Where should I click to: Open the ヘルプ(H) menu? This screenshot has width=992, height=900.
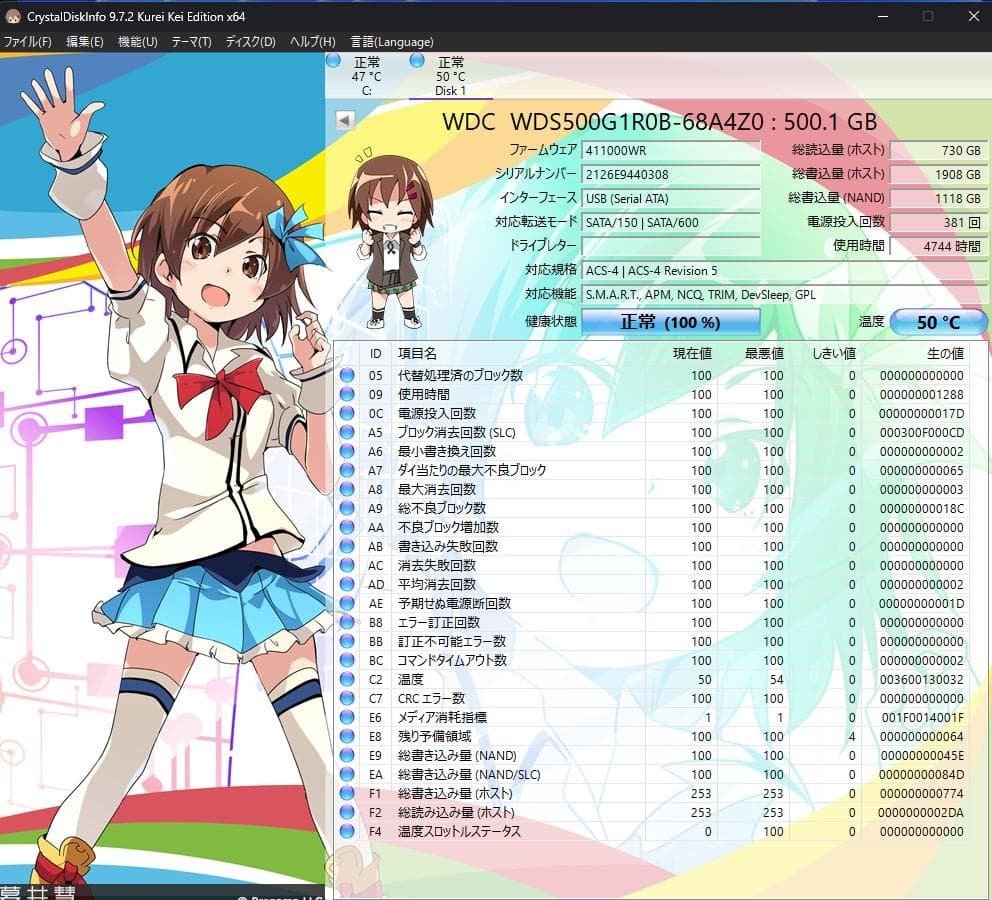coord(313,42)
